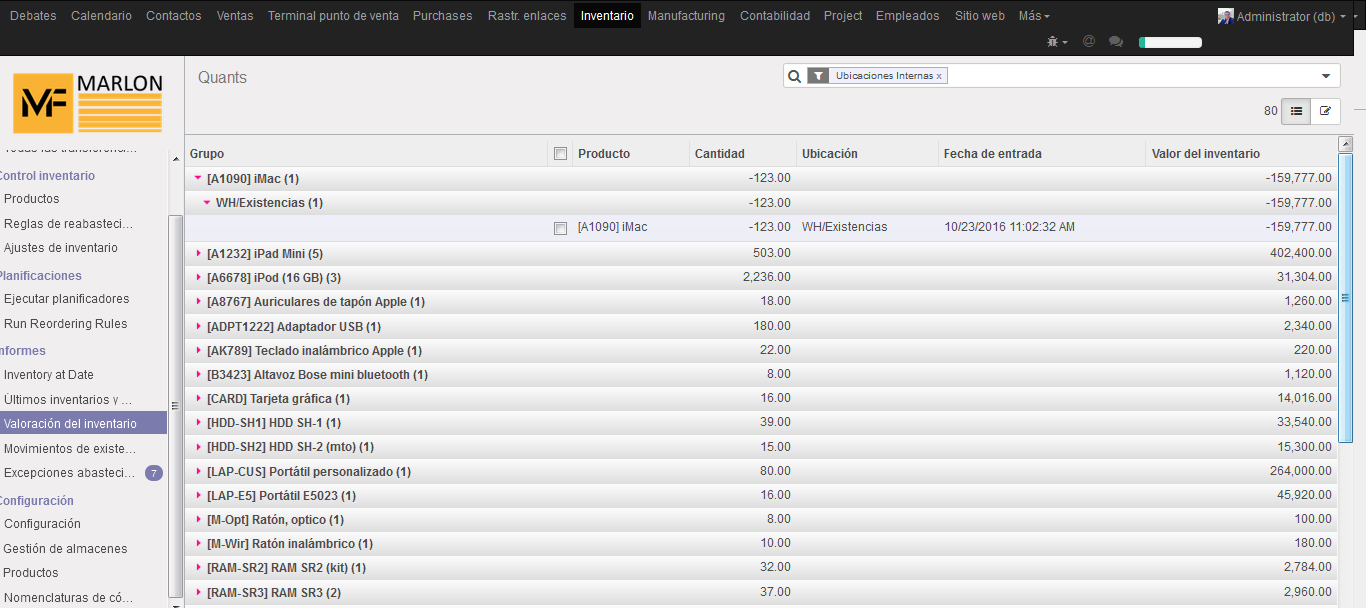This screenshot has height=608, width=1366.
Task: Click the @ mentions icon
Action: click(x=1088, y=42)
